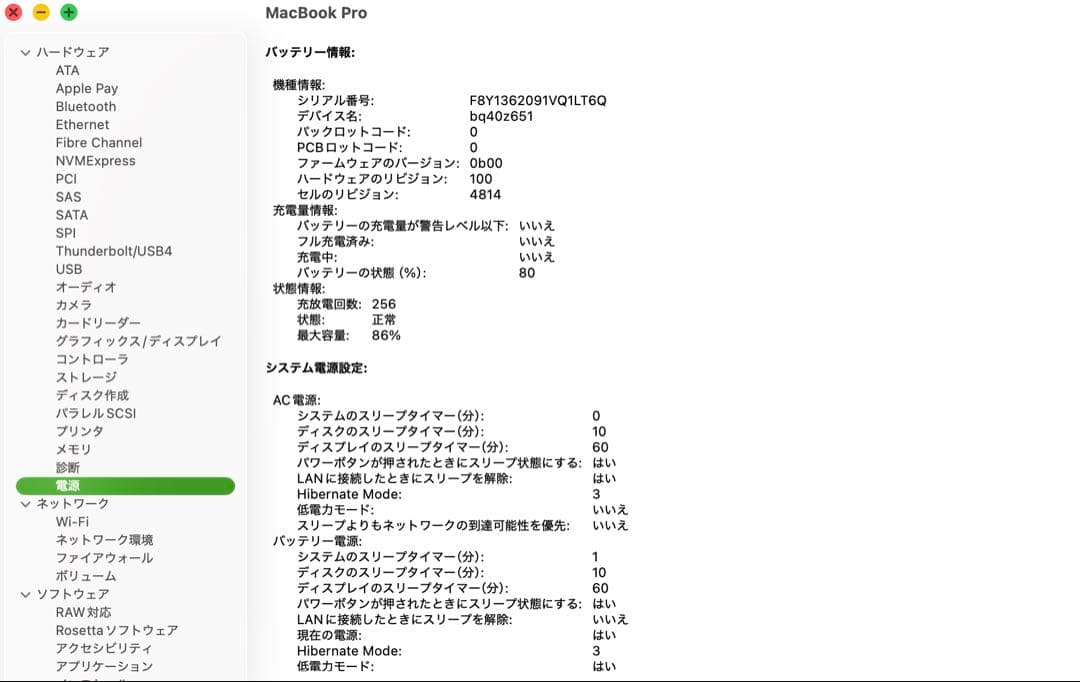
Task: Select Thunderbolt/USB4 in sidebar
Action: pos(113,251)
